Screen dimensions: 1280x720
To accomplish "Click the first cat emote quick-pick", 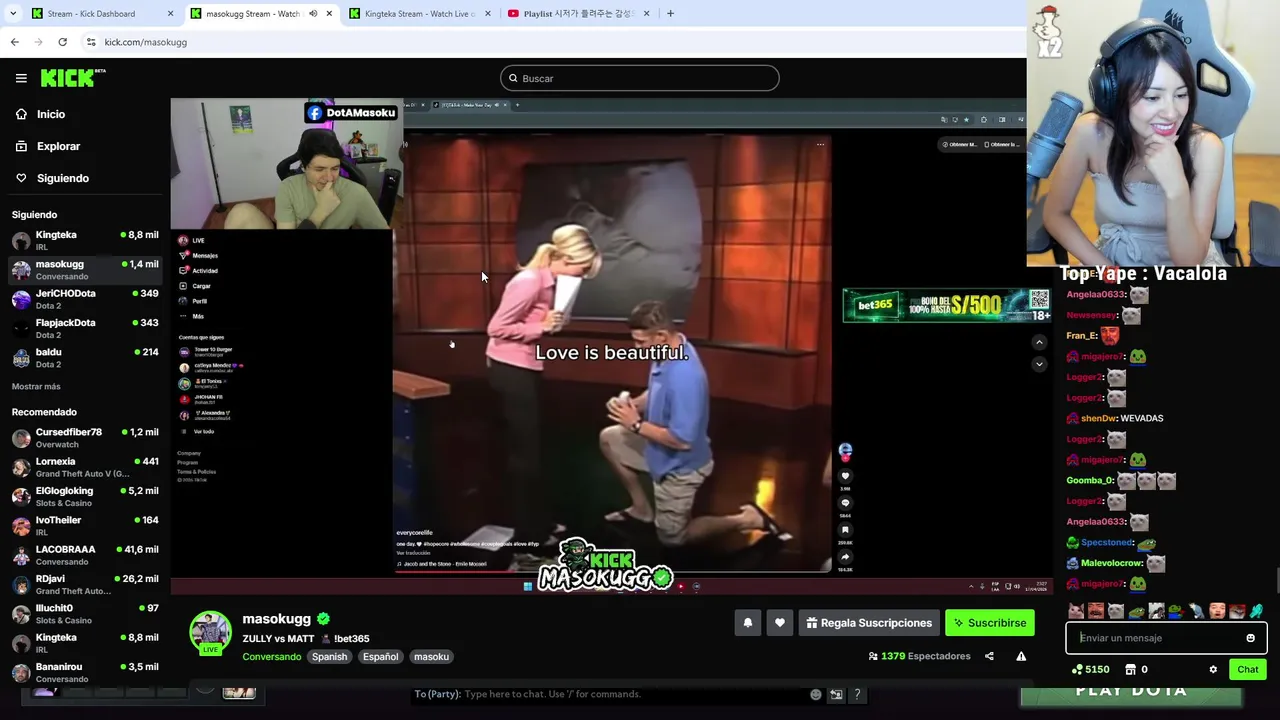I will coord(1076,611).
